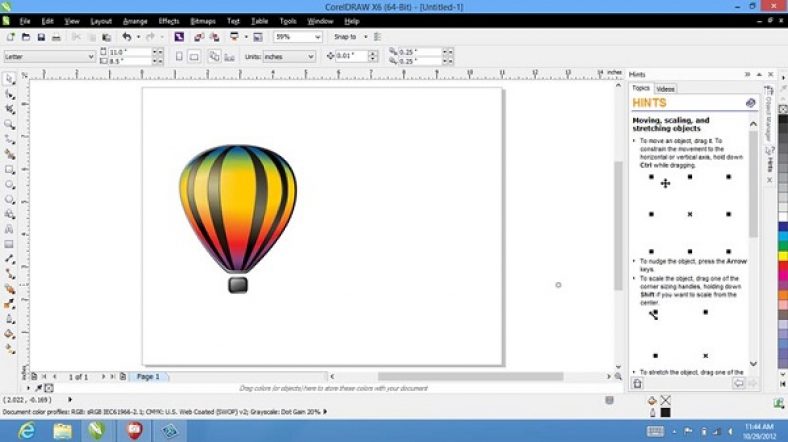Undo the last action
Viewport: 788px width, 442px height.
127,37
